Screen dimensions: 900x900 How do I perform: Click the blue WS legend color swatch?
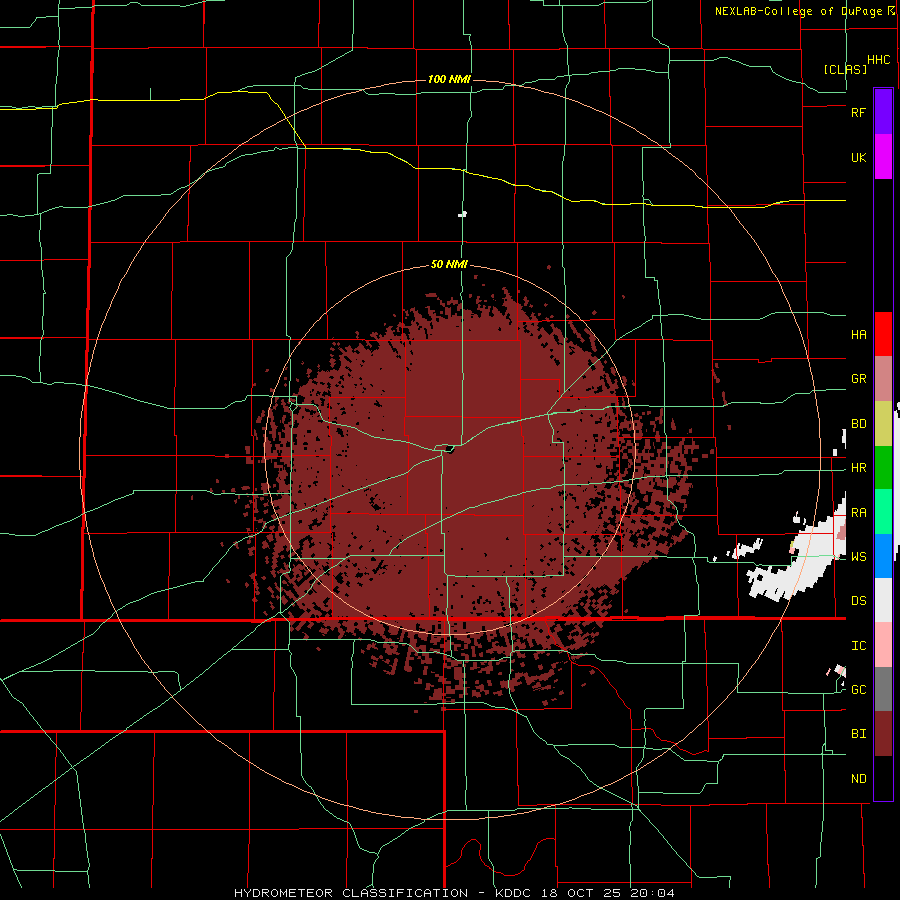(x=883, y=556)
